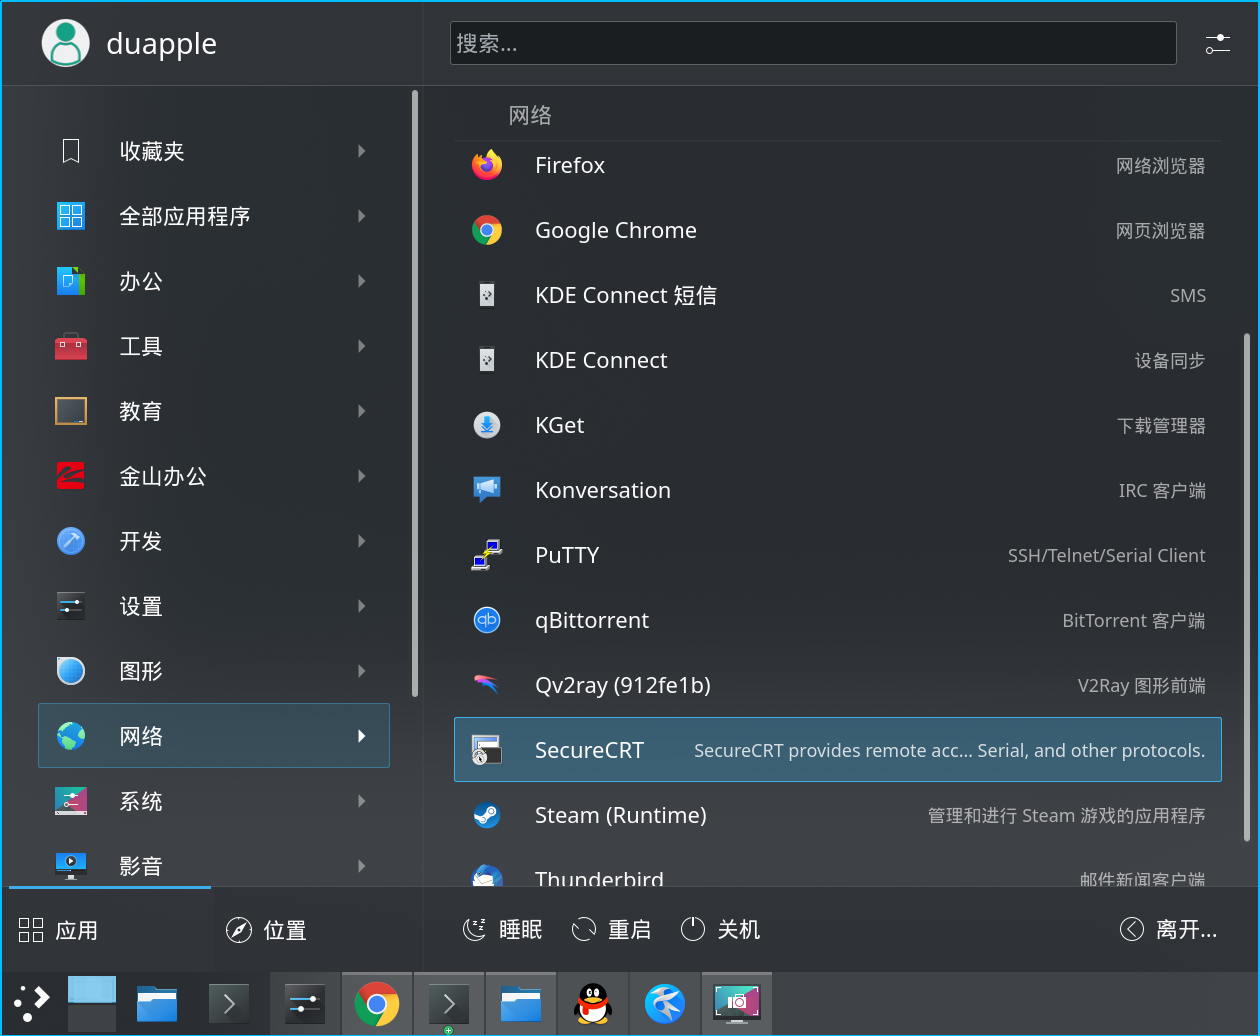
Task: Expand the 全部应用程序 submenu arrow
Action: coord(362,216)
